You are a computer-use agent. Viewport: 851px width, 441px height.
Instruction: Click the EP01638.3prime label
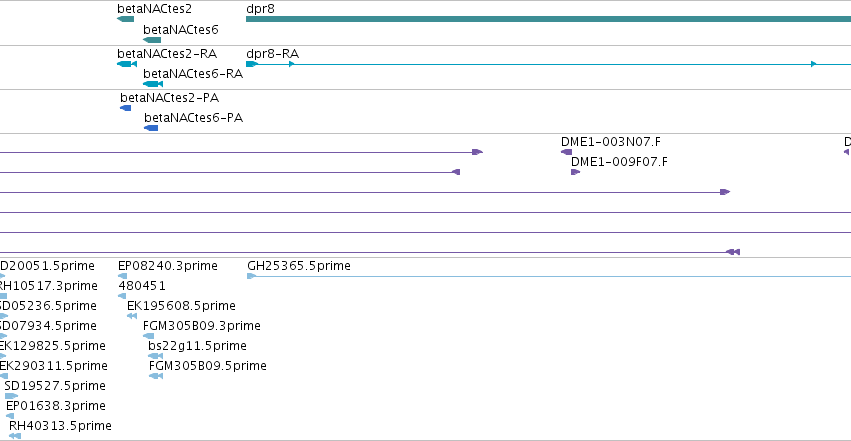(56, 406)
